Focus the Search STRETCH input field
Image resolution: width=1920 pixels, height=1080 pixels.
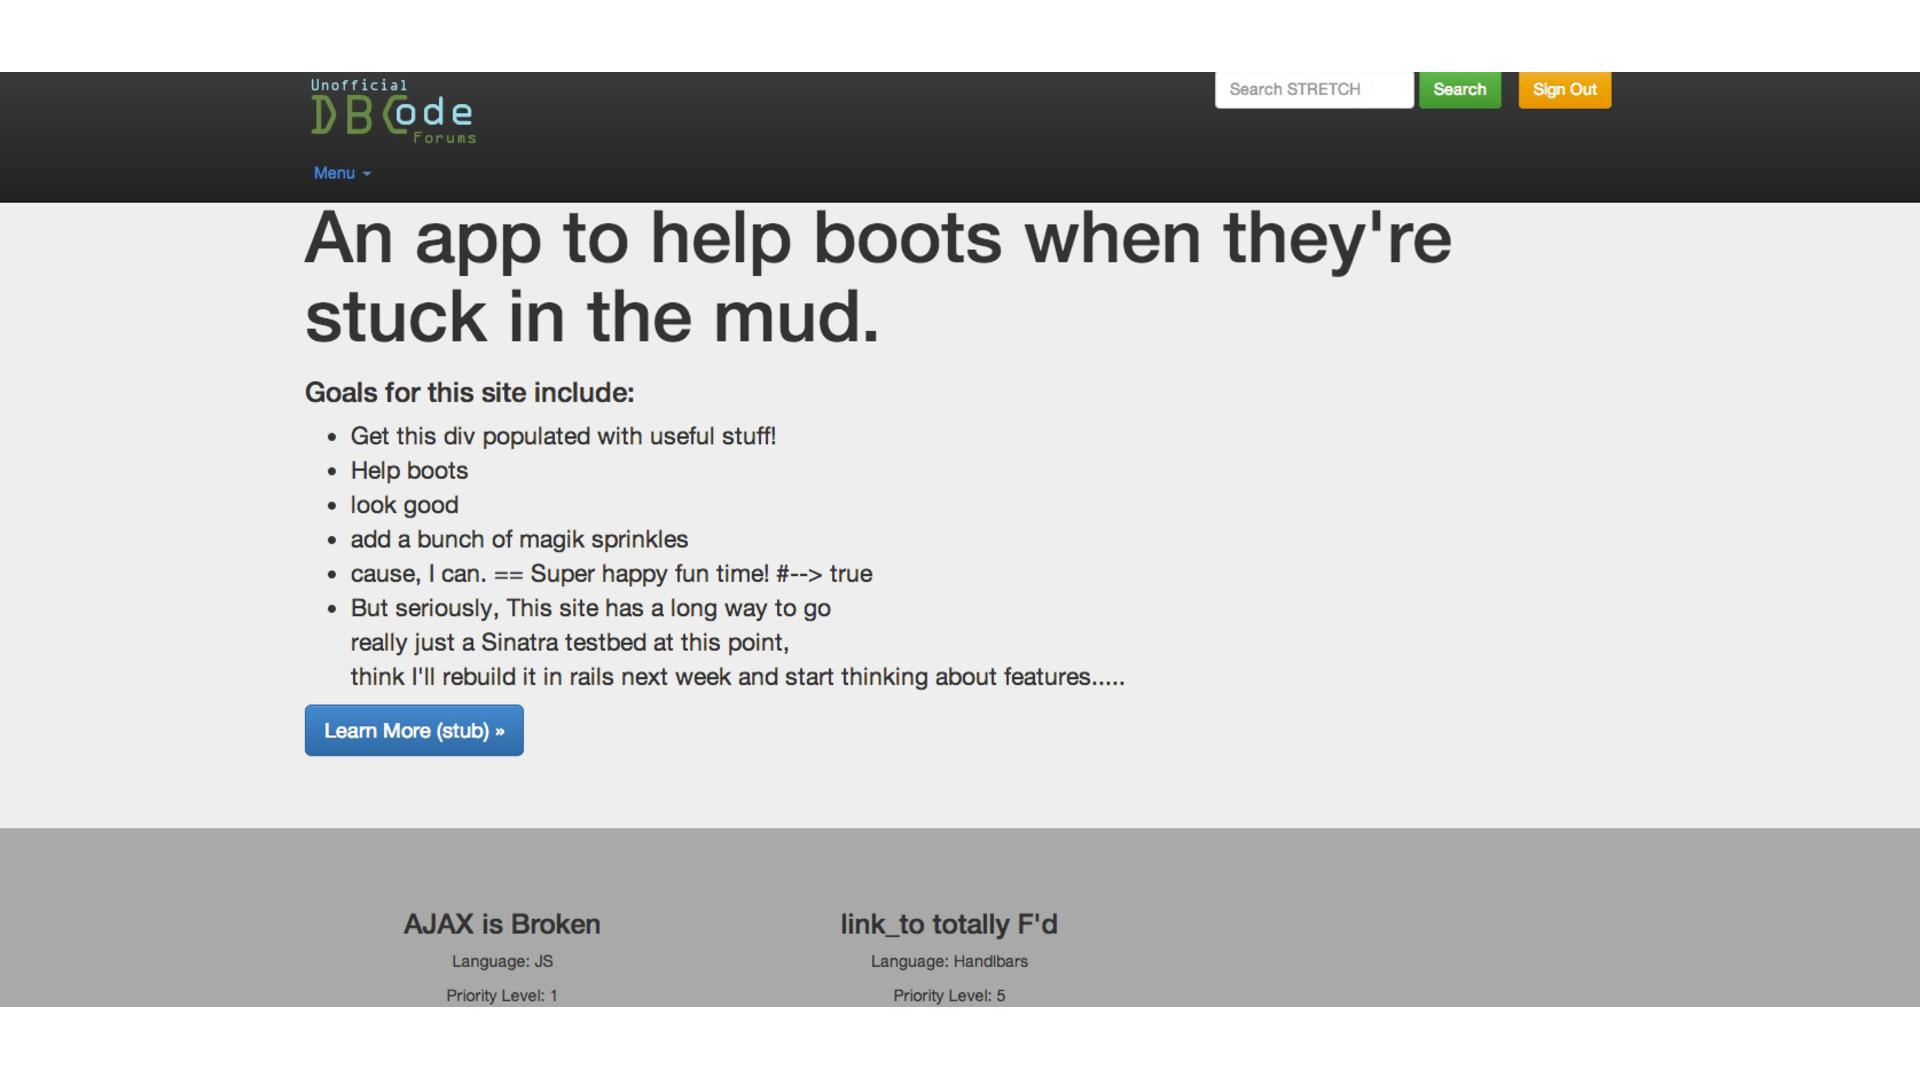tap(1313, 89)
